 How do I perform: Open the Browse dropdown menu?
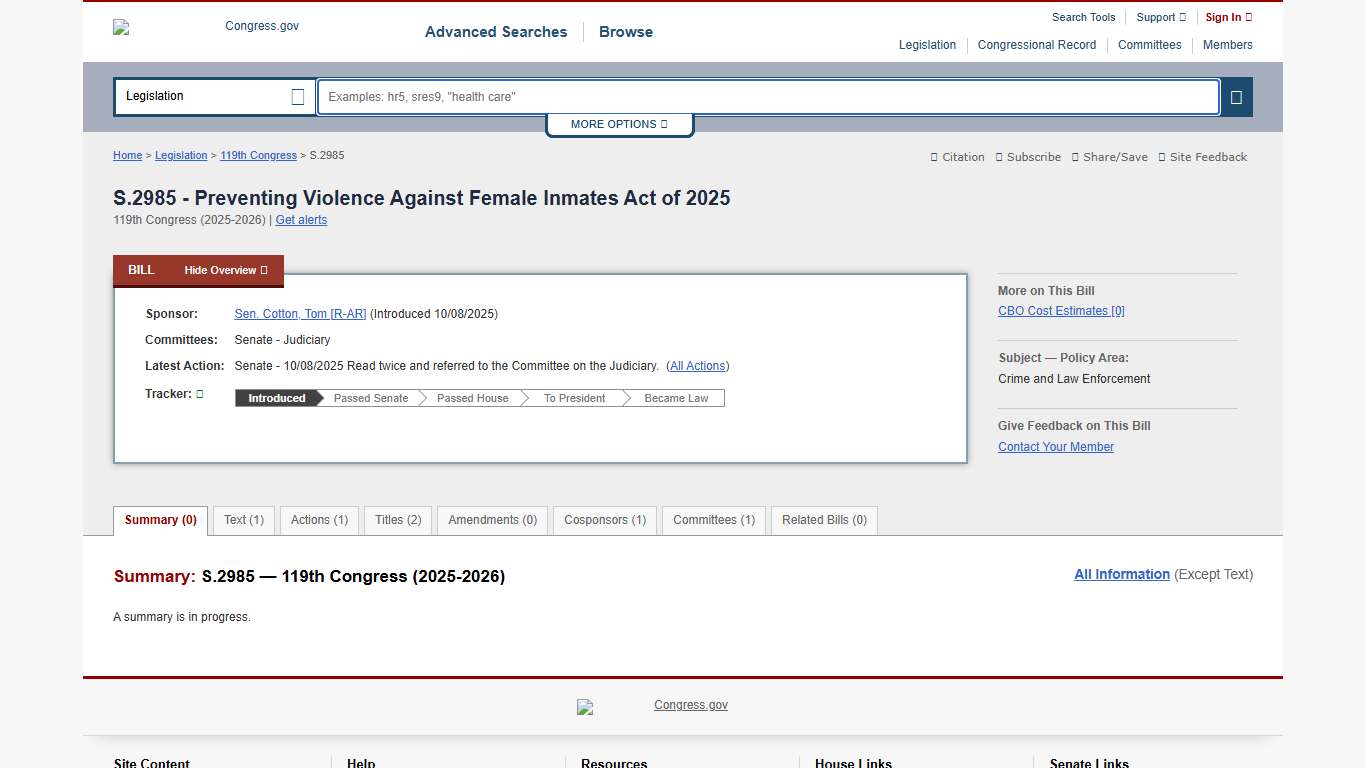(625, 32)
